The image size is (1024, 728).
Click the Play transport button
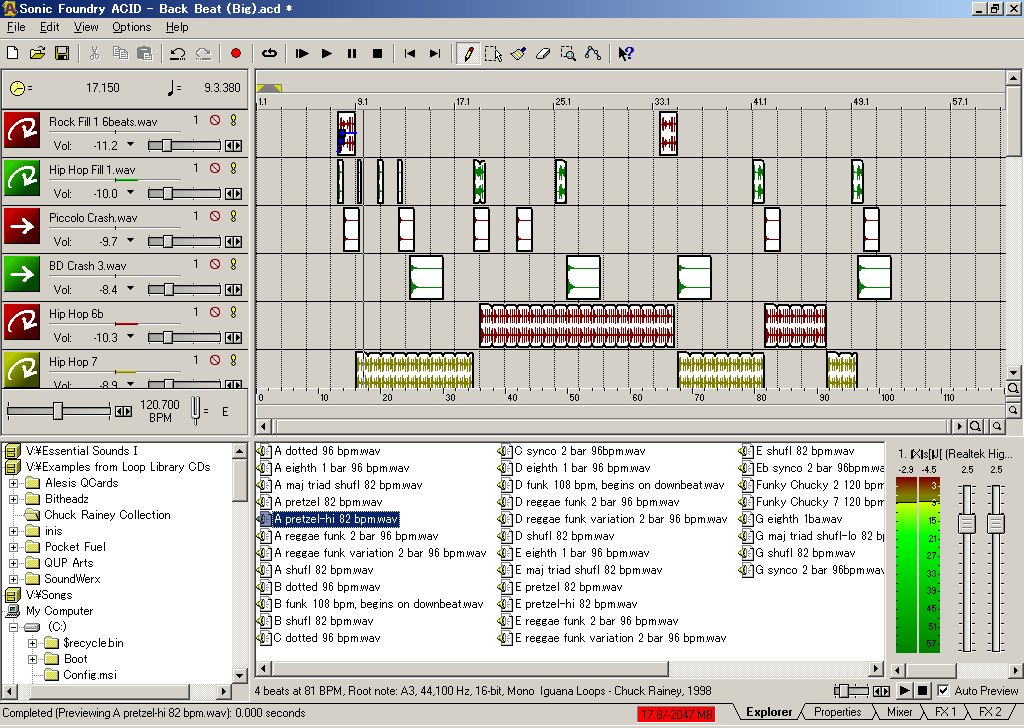[327, 54]
